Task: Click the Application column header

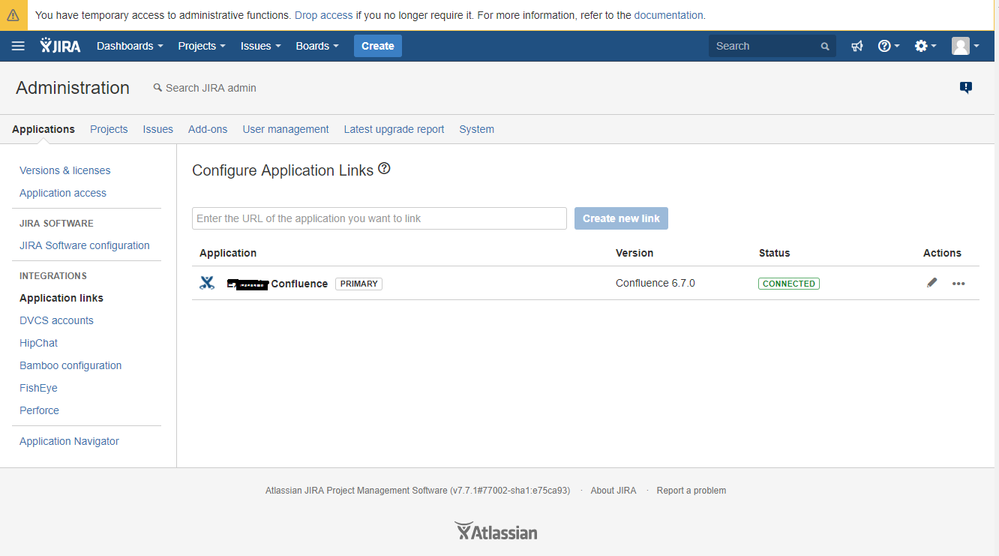Action: coord(228,253)
